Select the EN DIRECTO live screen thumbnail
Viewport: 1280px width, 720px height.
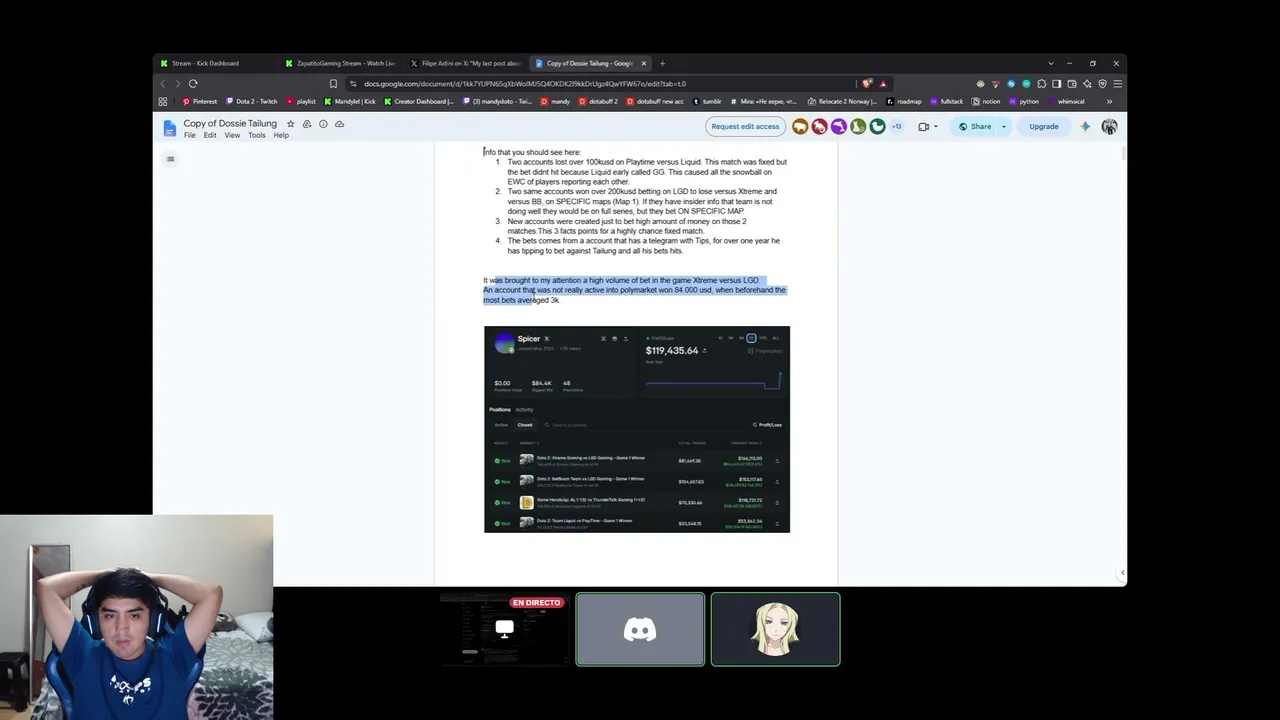pos(504,629)
